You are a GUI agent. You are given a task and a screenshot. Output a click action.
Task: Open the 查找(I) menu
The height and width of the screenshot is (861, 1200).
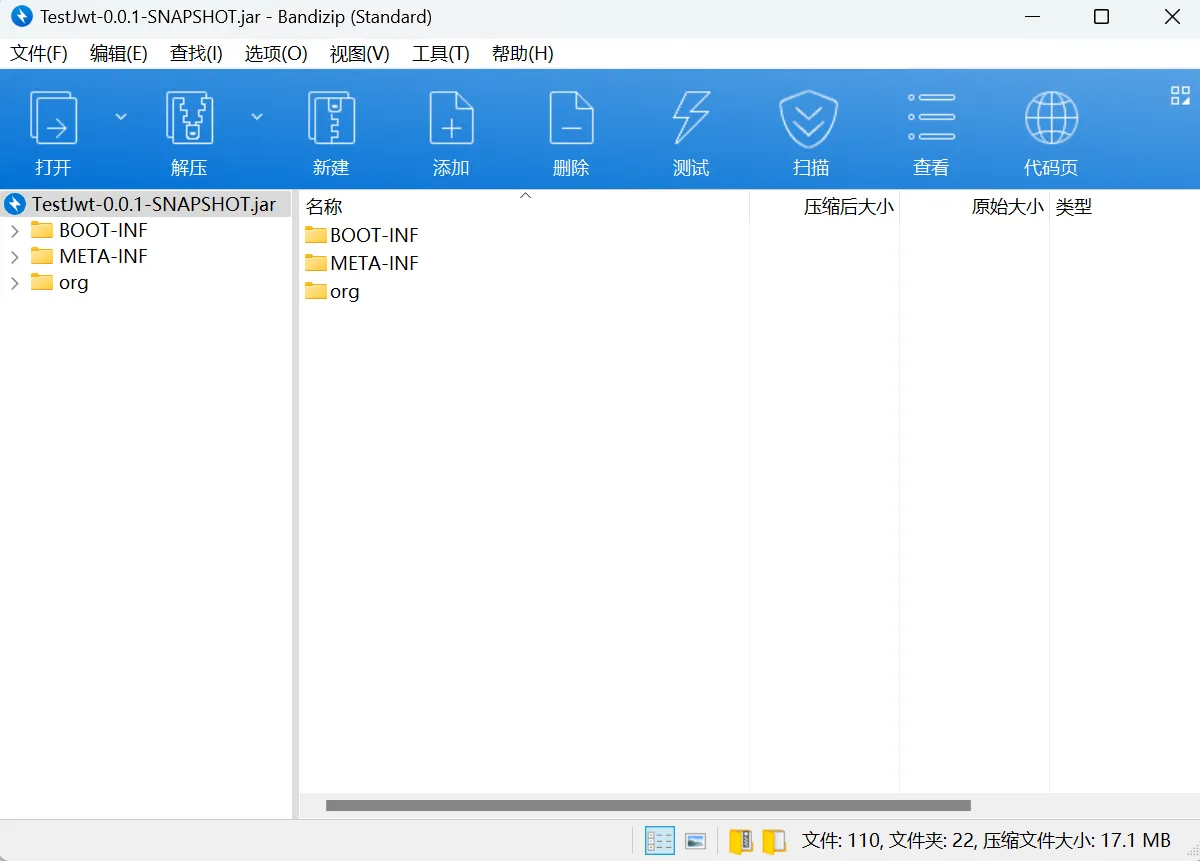pyautogui.click(x=196, y=54)
